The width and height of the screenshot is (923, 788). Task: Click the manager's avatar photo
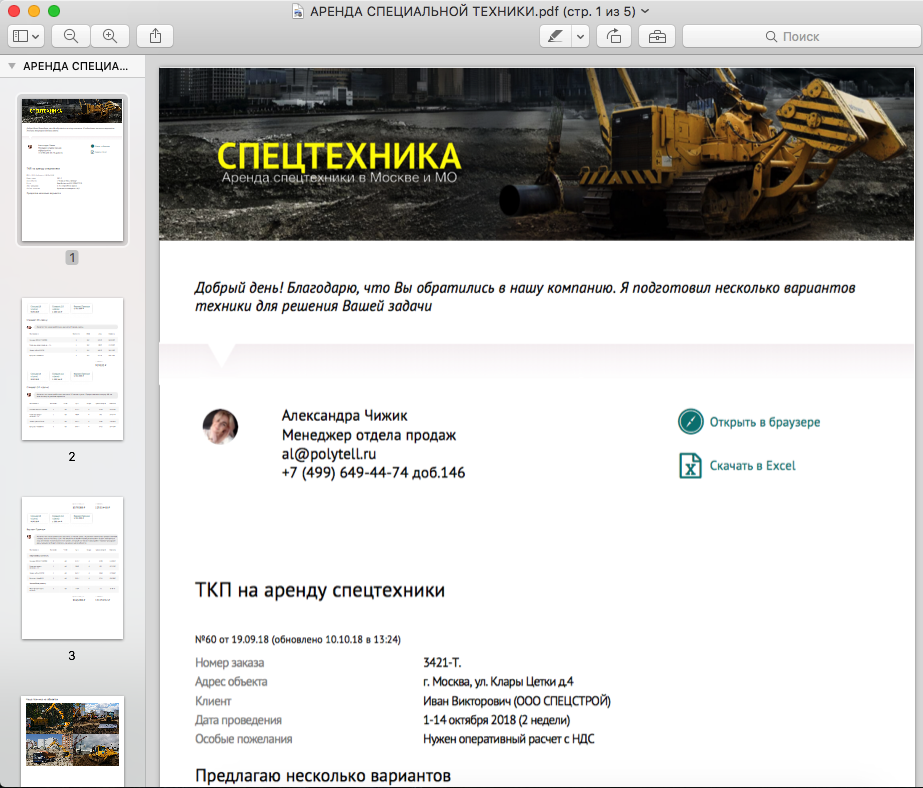(x=220, y=426)
